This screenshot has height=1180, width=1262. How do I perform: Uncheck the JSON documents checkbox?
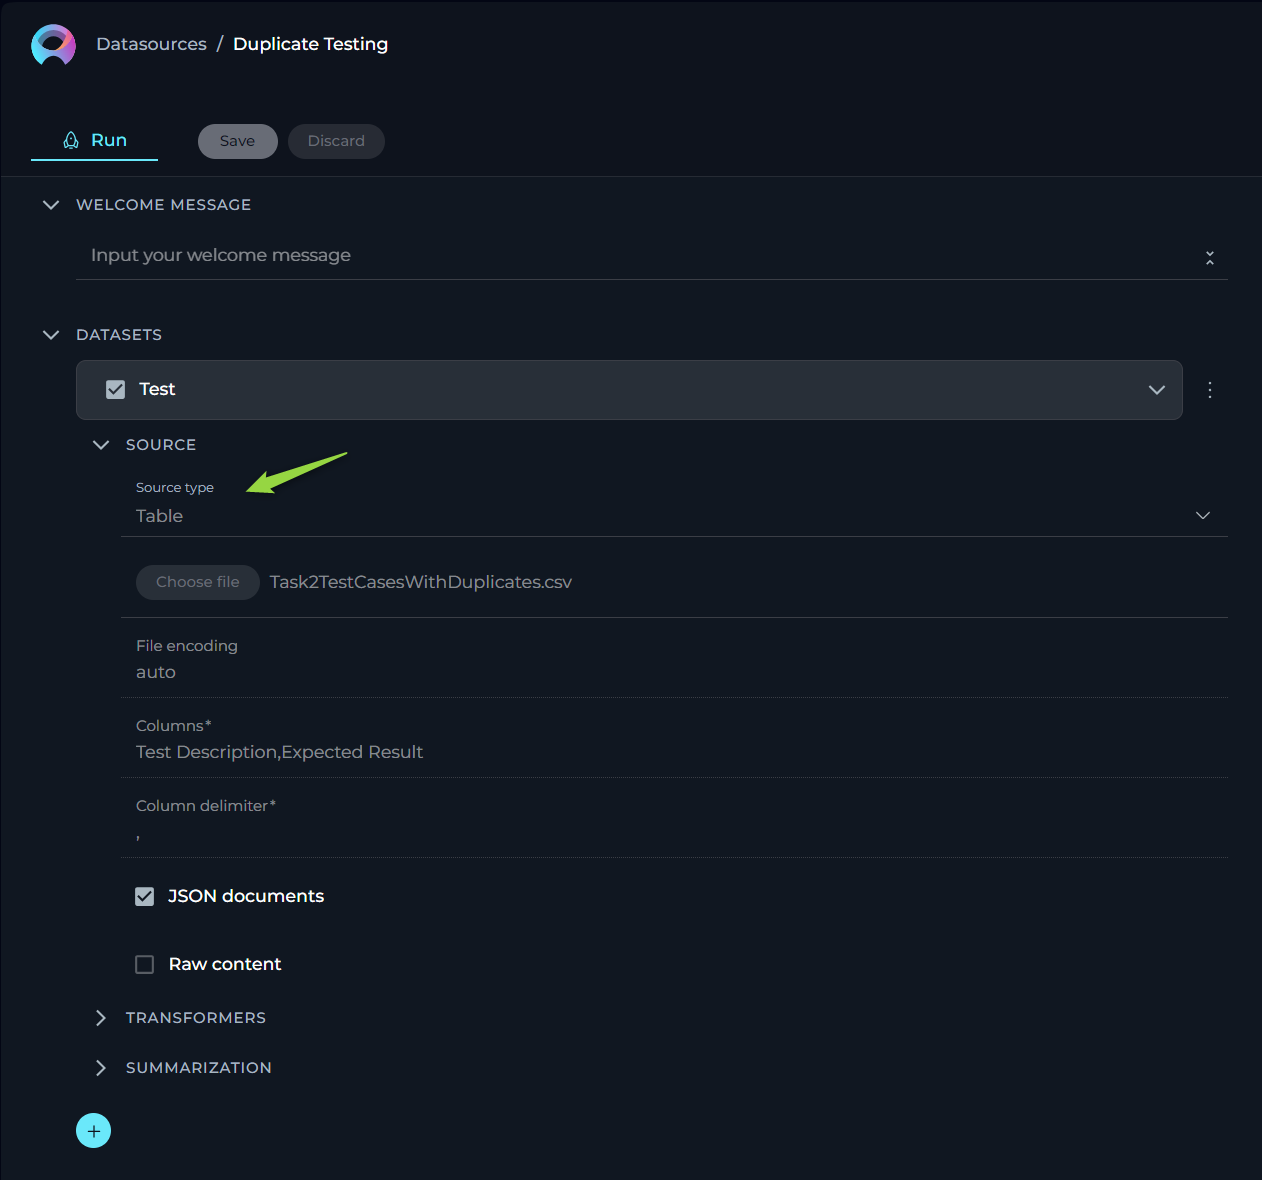[x=145, y=896]
